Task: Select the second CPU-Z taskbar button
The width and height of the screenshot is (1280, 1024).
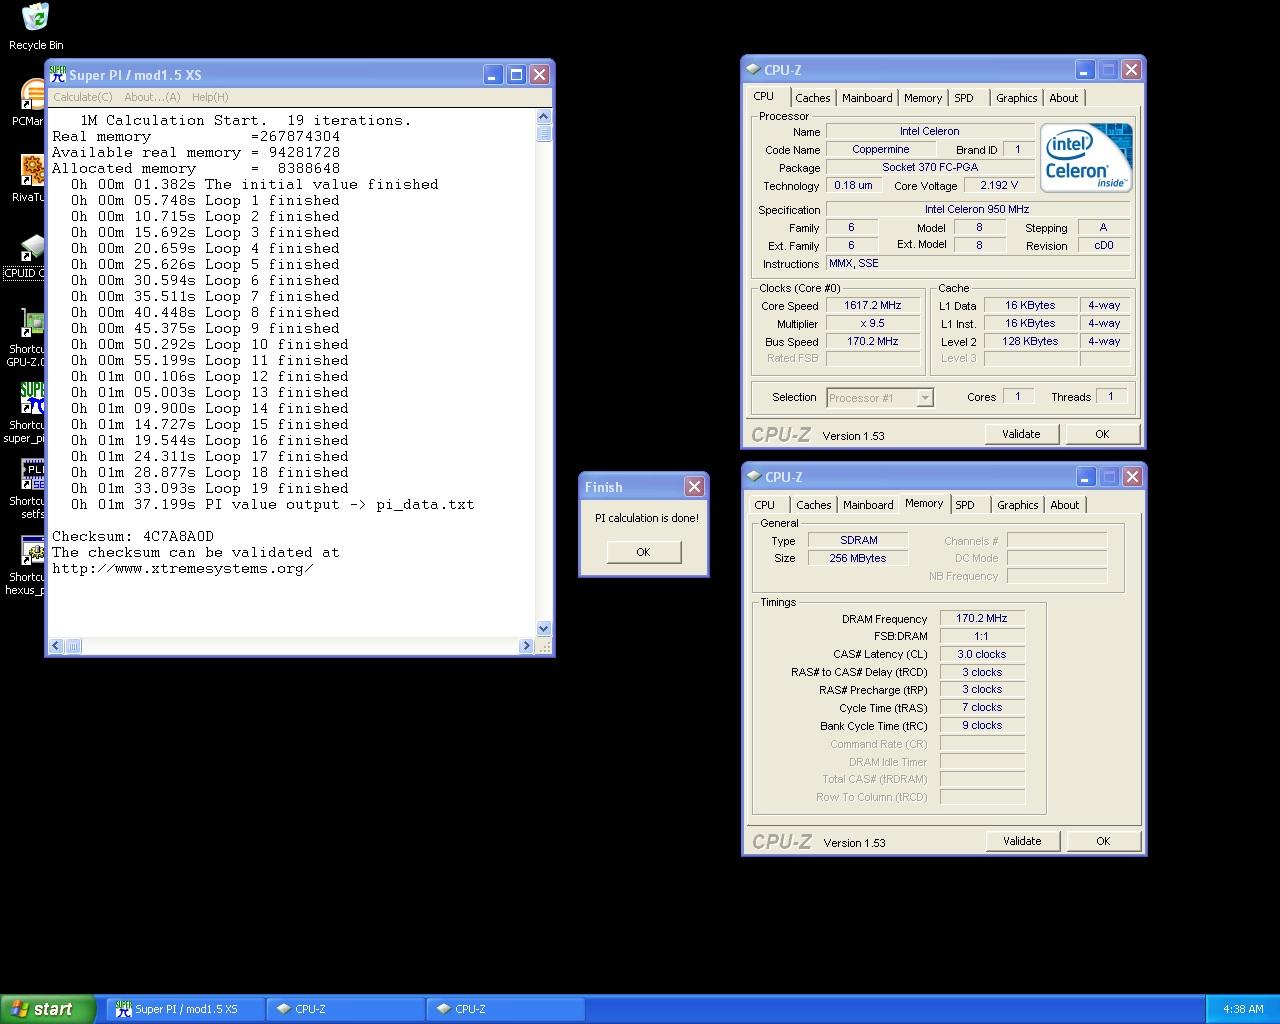Action: 505,1009
